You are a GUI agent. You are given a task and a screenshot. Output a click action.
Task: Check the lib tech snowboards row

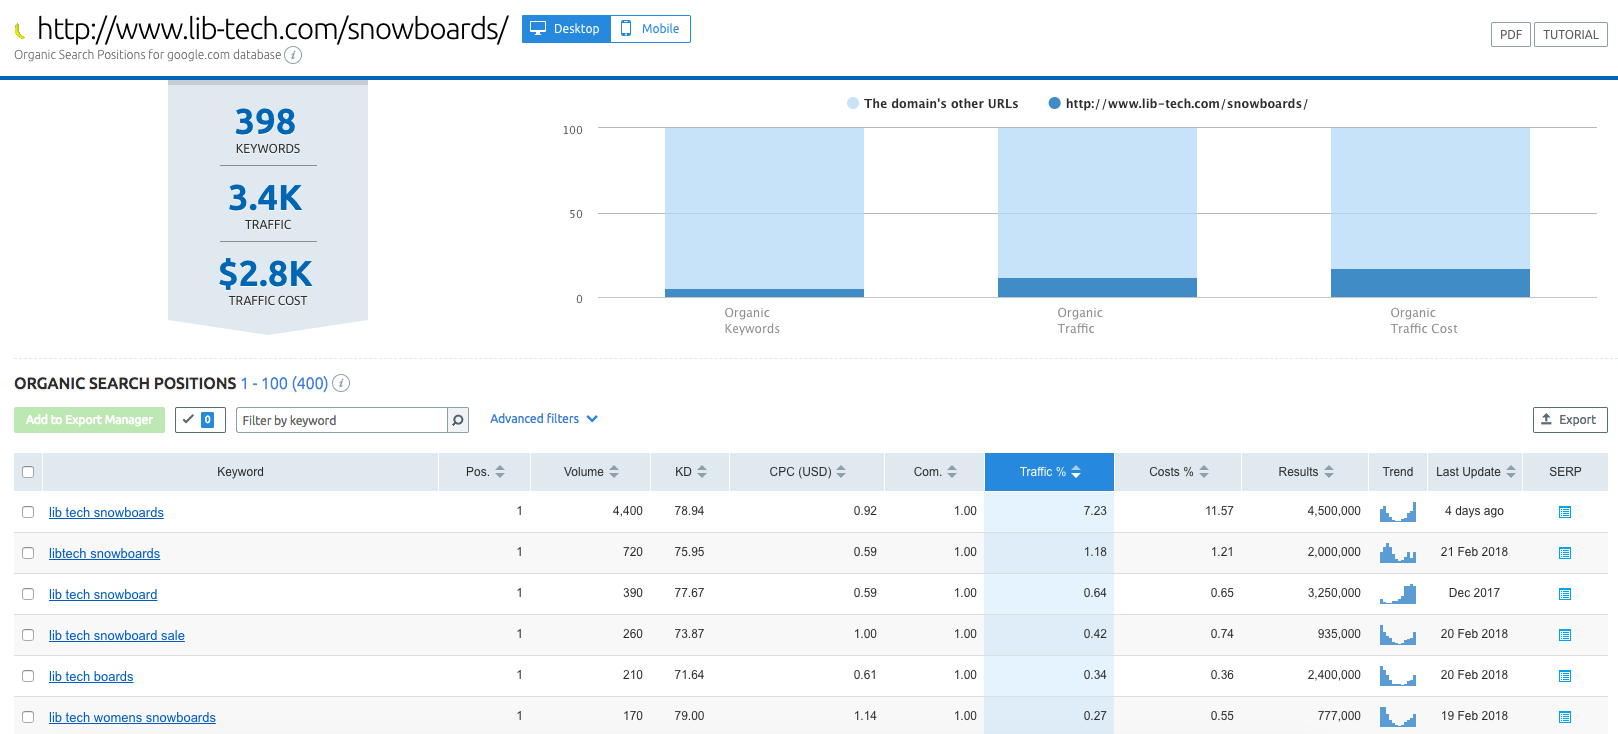[28, 512]
